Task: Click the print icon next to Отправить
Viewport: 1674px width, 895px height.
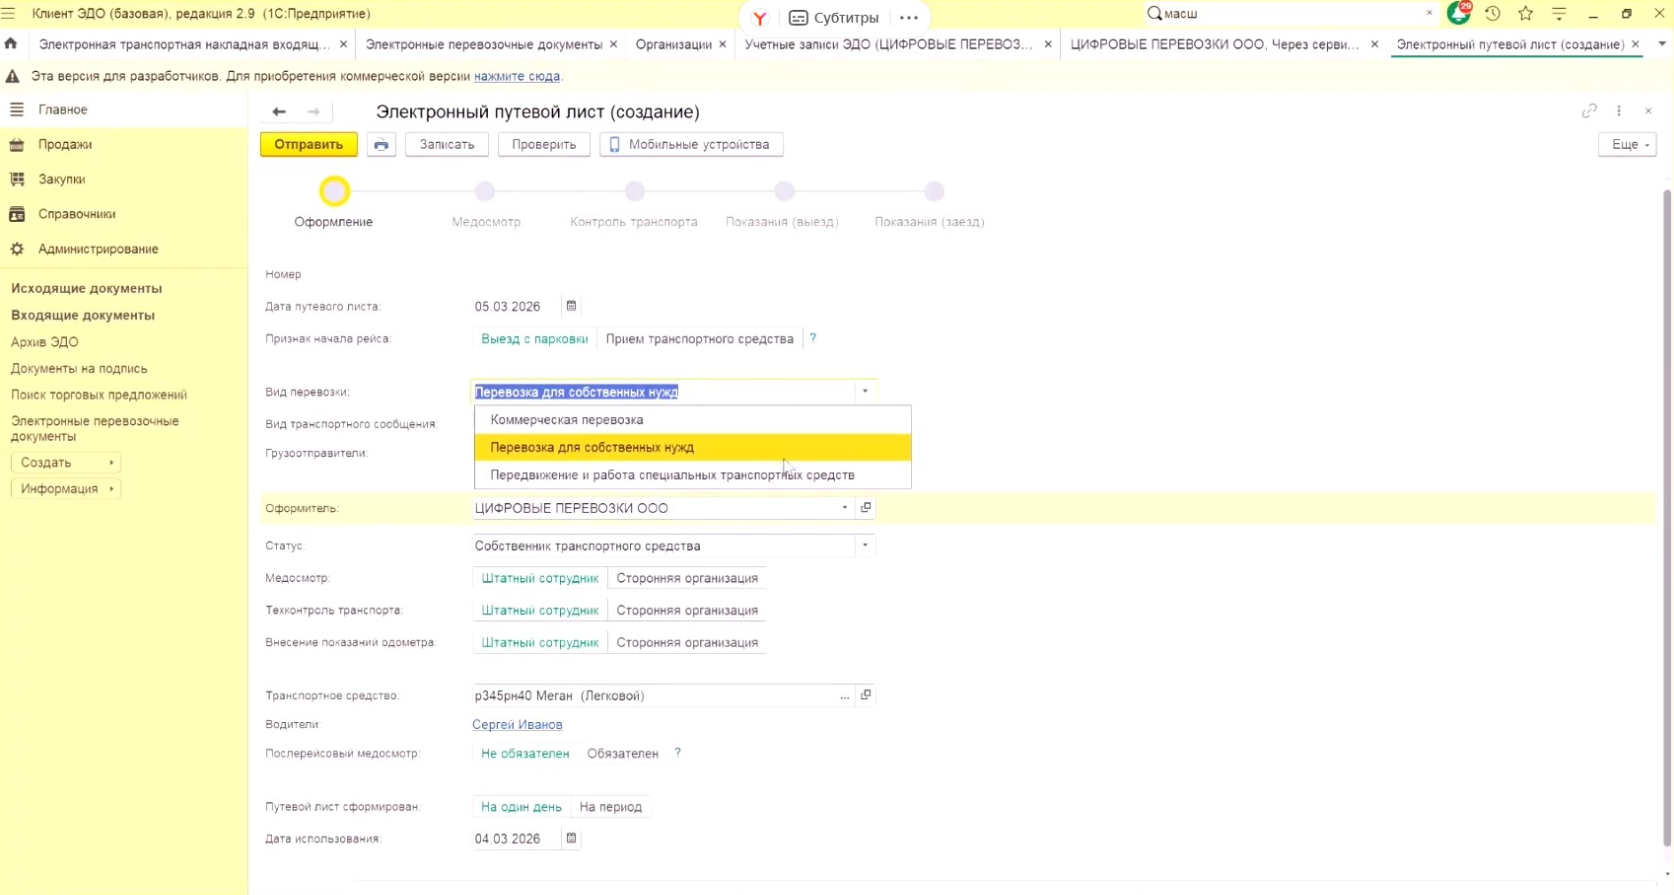Action: [x=381, y=145]
